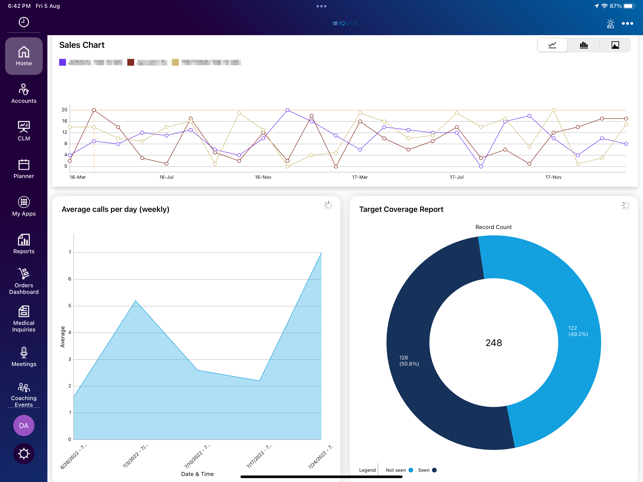Viewport: 643px width, 482px height.
Task: Select the Home tab in sidebar
Action: (x=24, y=56)
